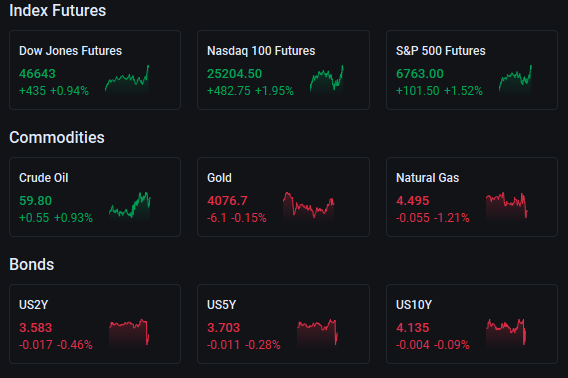Click the Crude Oil green mini chart
568x378 pixels.
pos(130,207)
